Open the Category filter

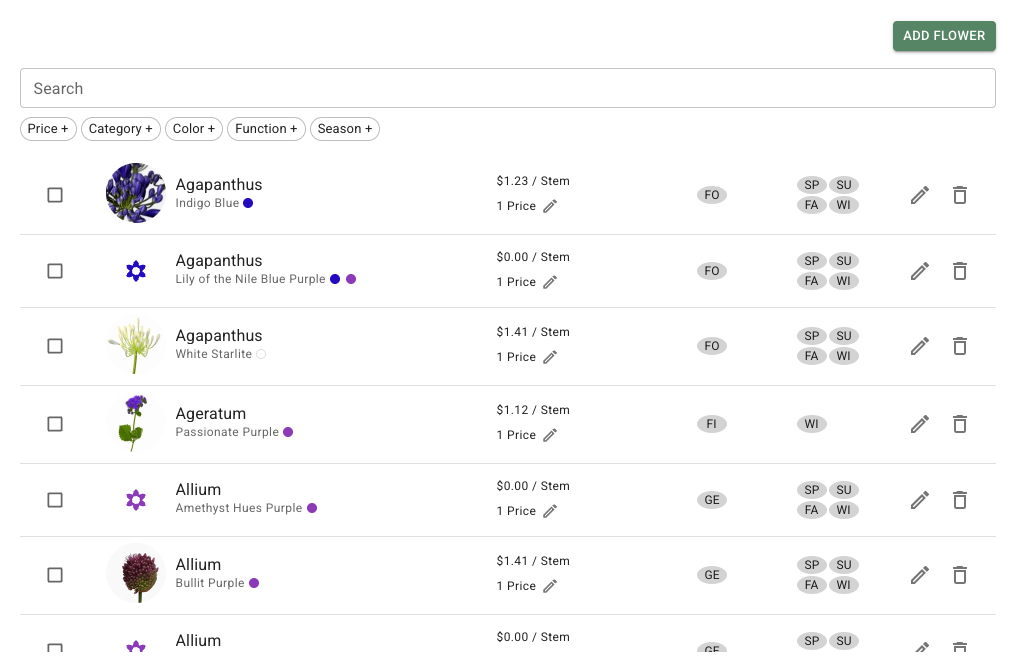[121, 129]
